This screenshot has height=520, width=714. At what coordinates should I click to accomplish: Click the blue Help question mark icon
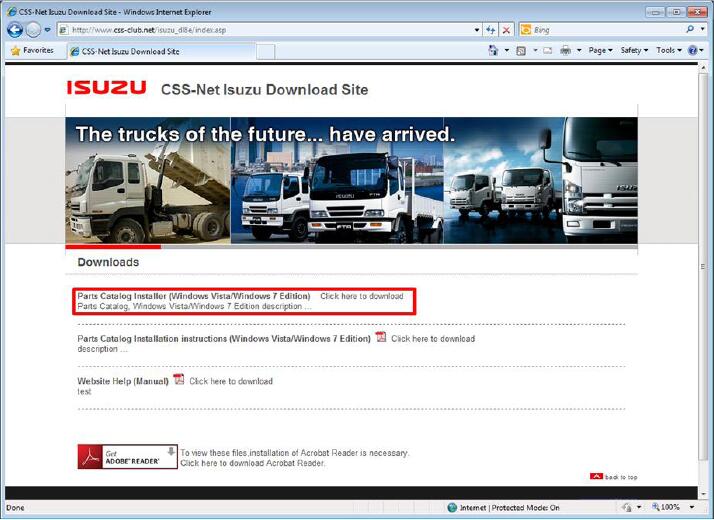click(x=693, y=51)
